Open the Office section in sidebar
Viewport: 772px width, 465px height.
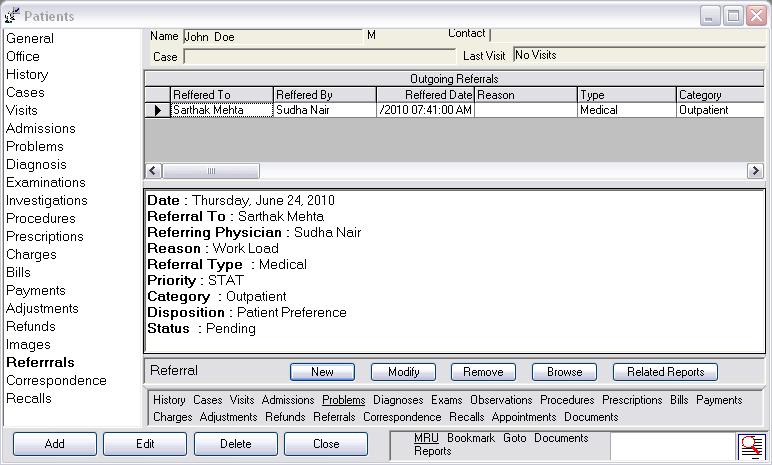(23, 56)
